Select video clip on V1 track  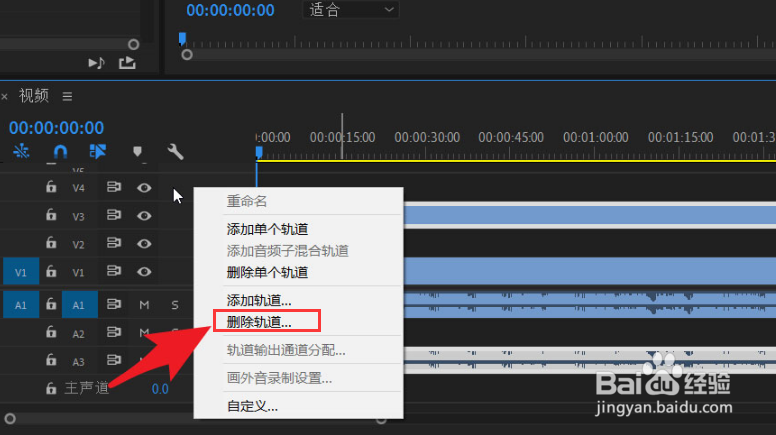tap(590, 271)
